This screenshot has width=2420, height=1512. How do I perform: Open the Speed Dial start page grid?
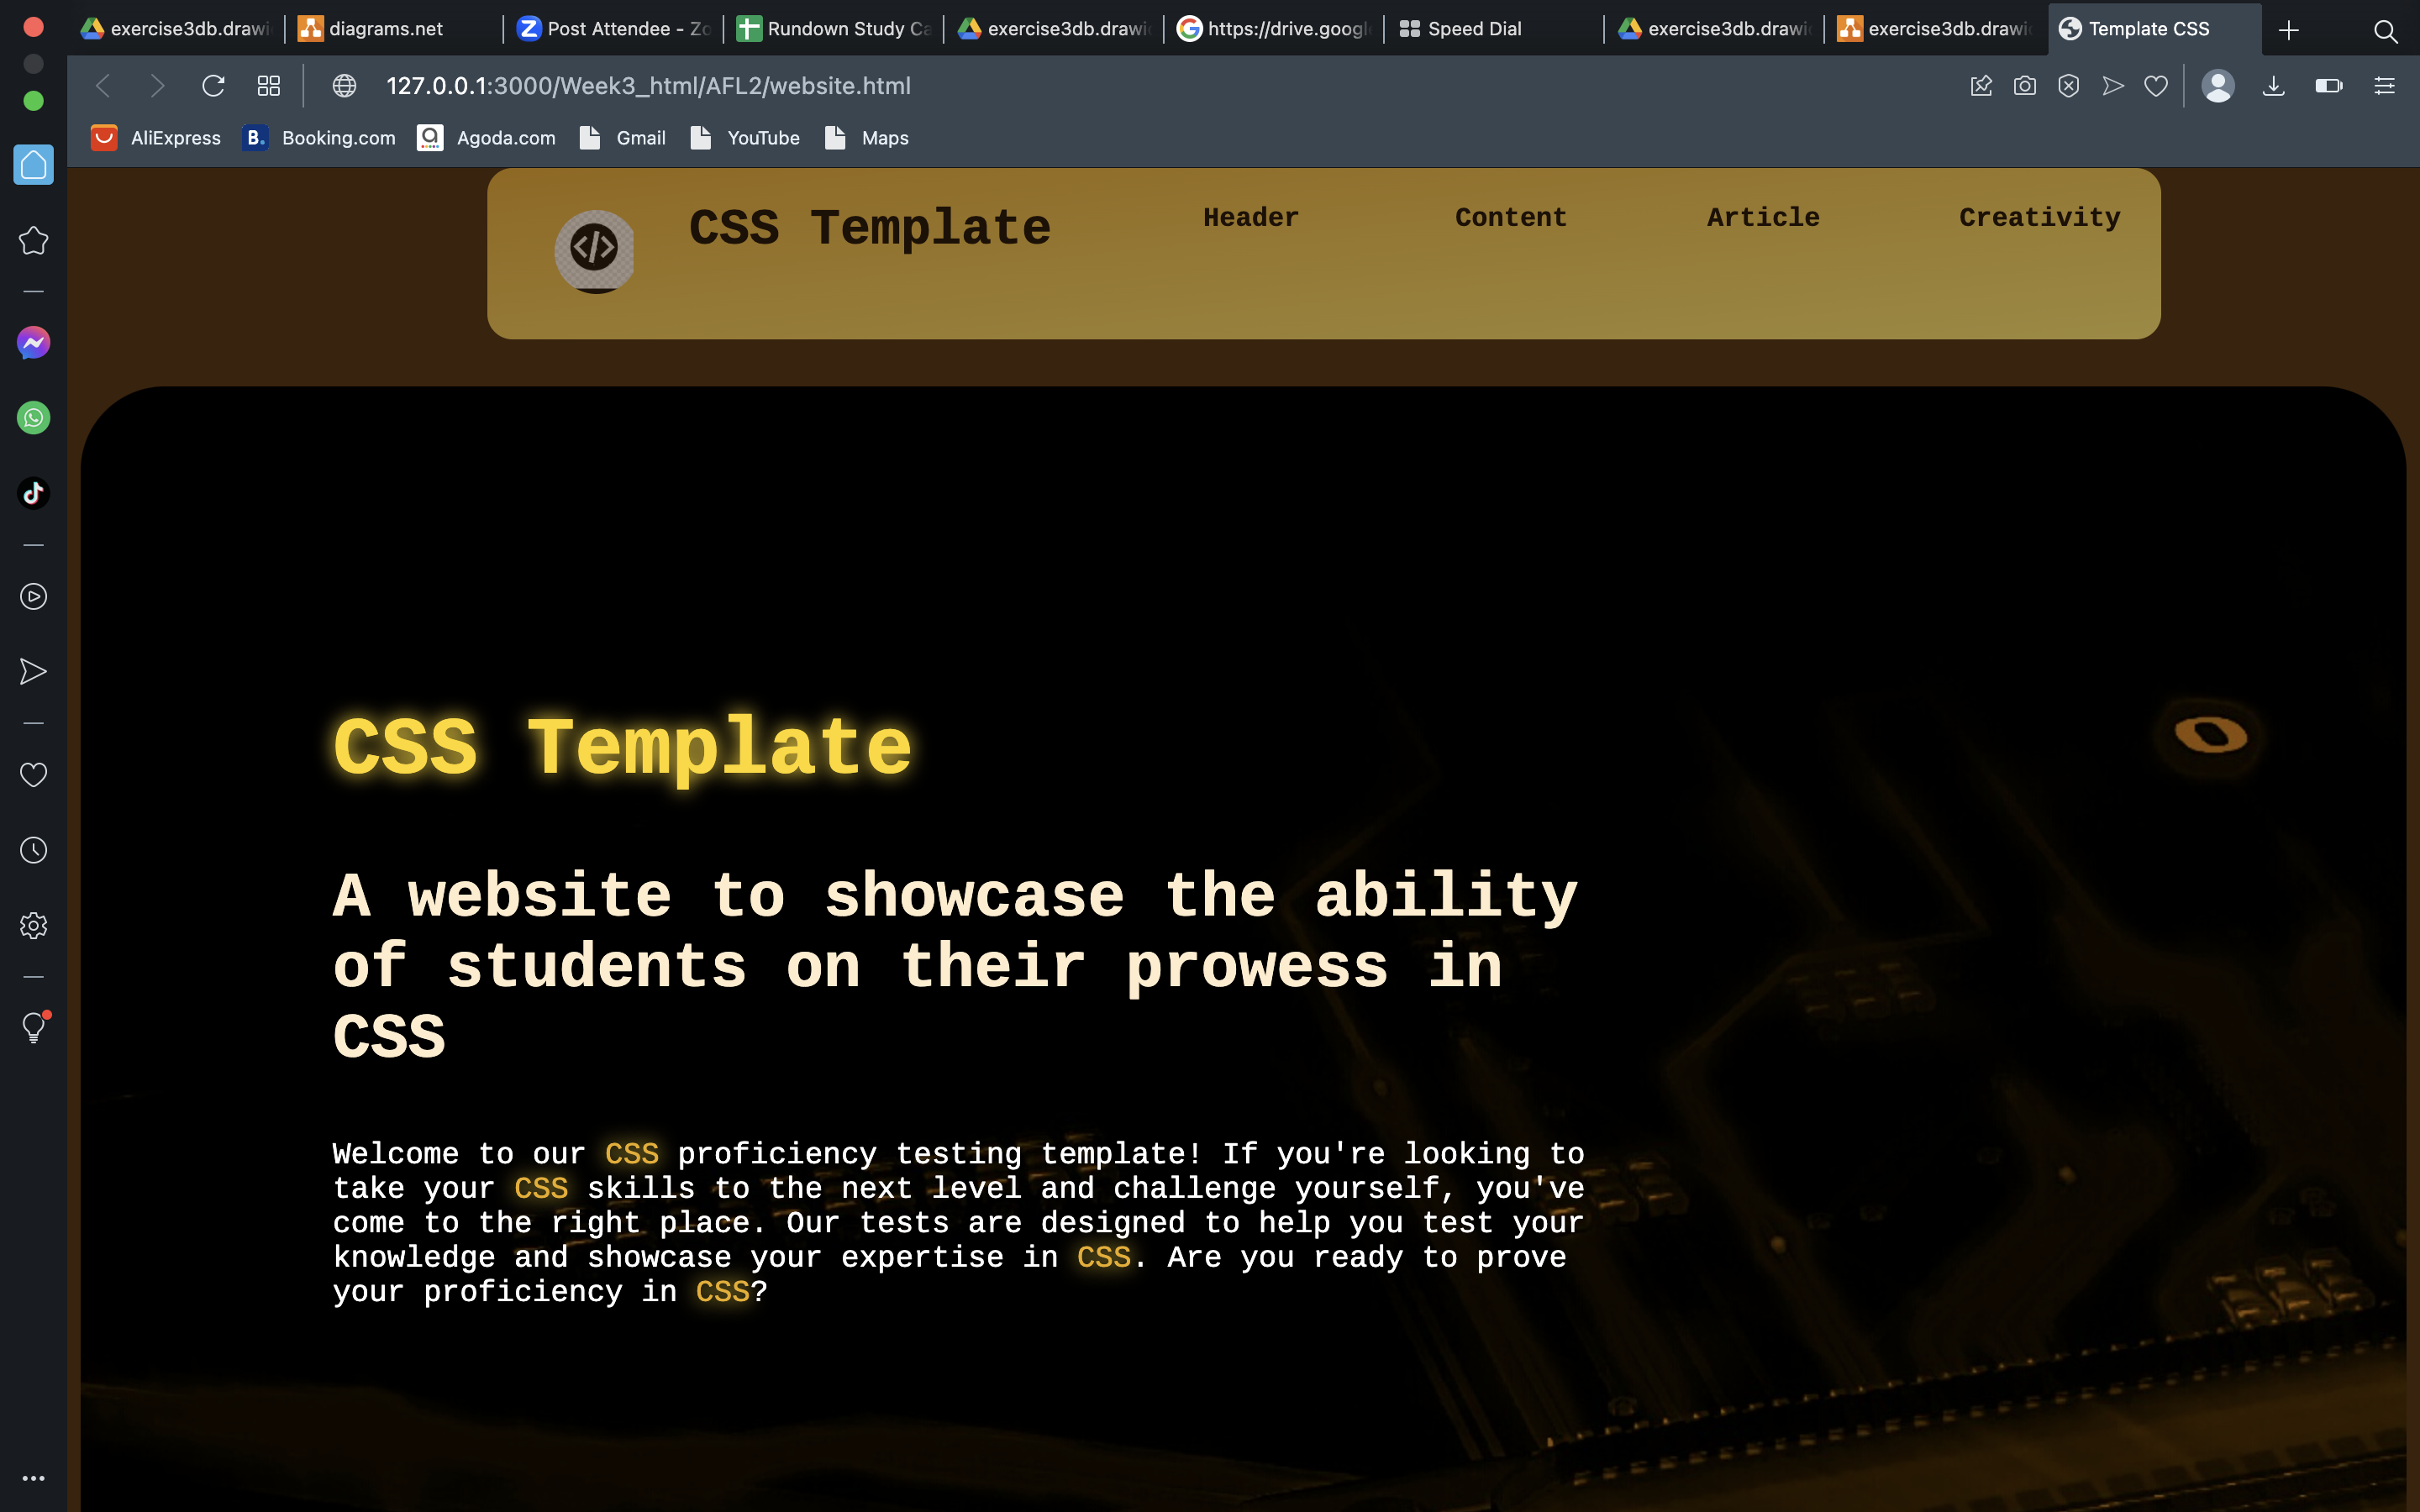pos(268,86)
